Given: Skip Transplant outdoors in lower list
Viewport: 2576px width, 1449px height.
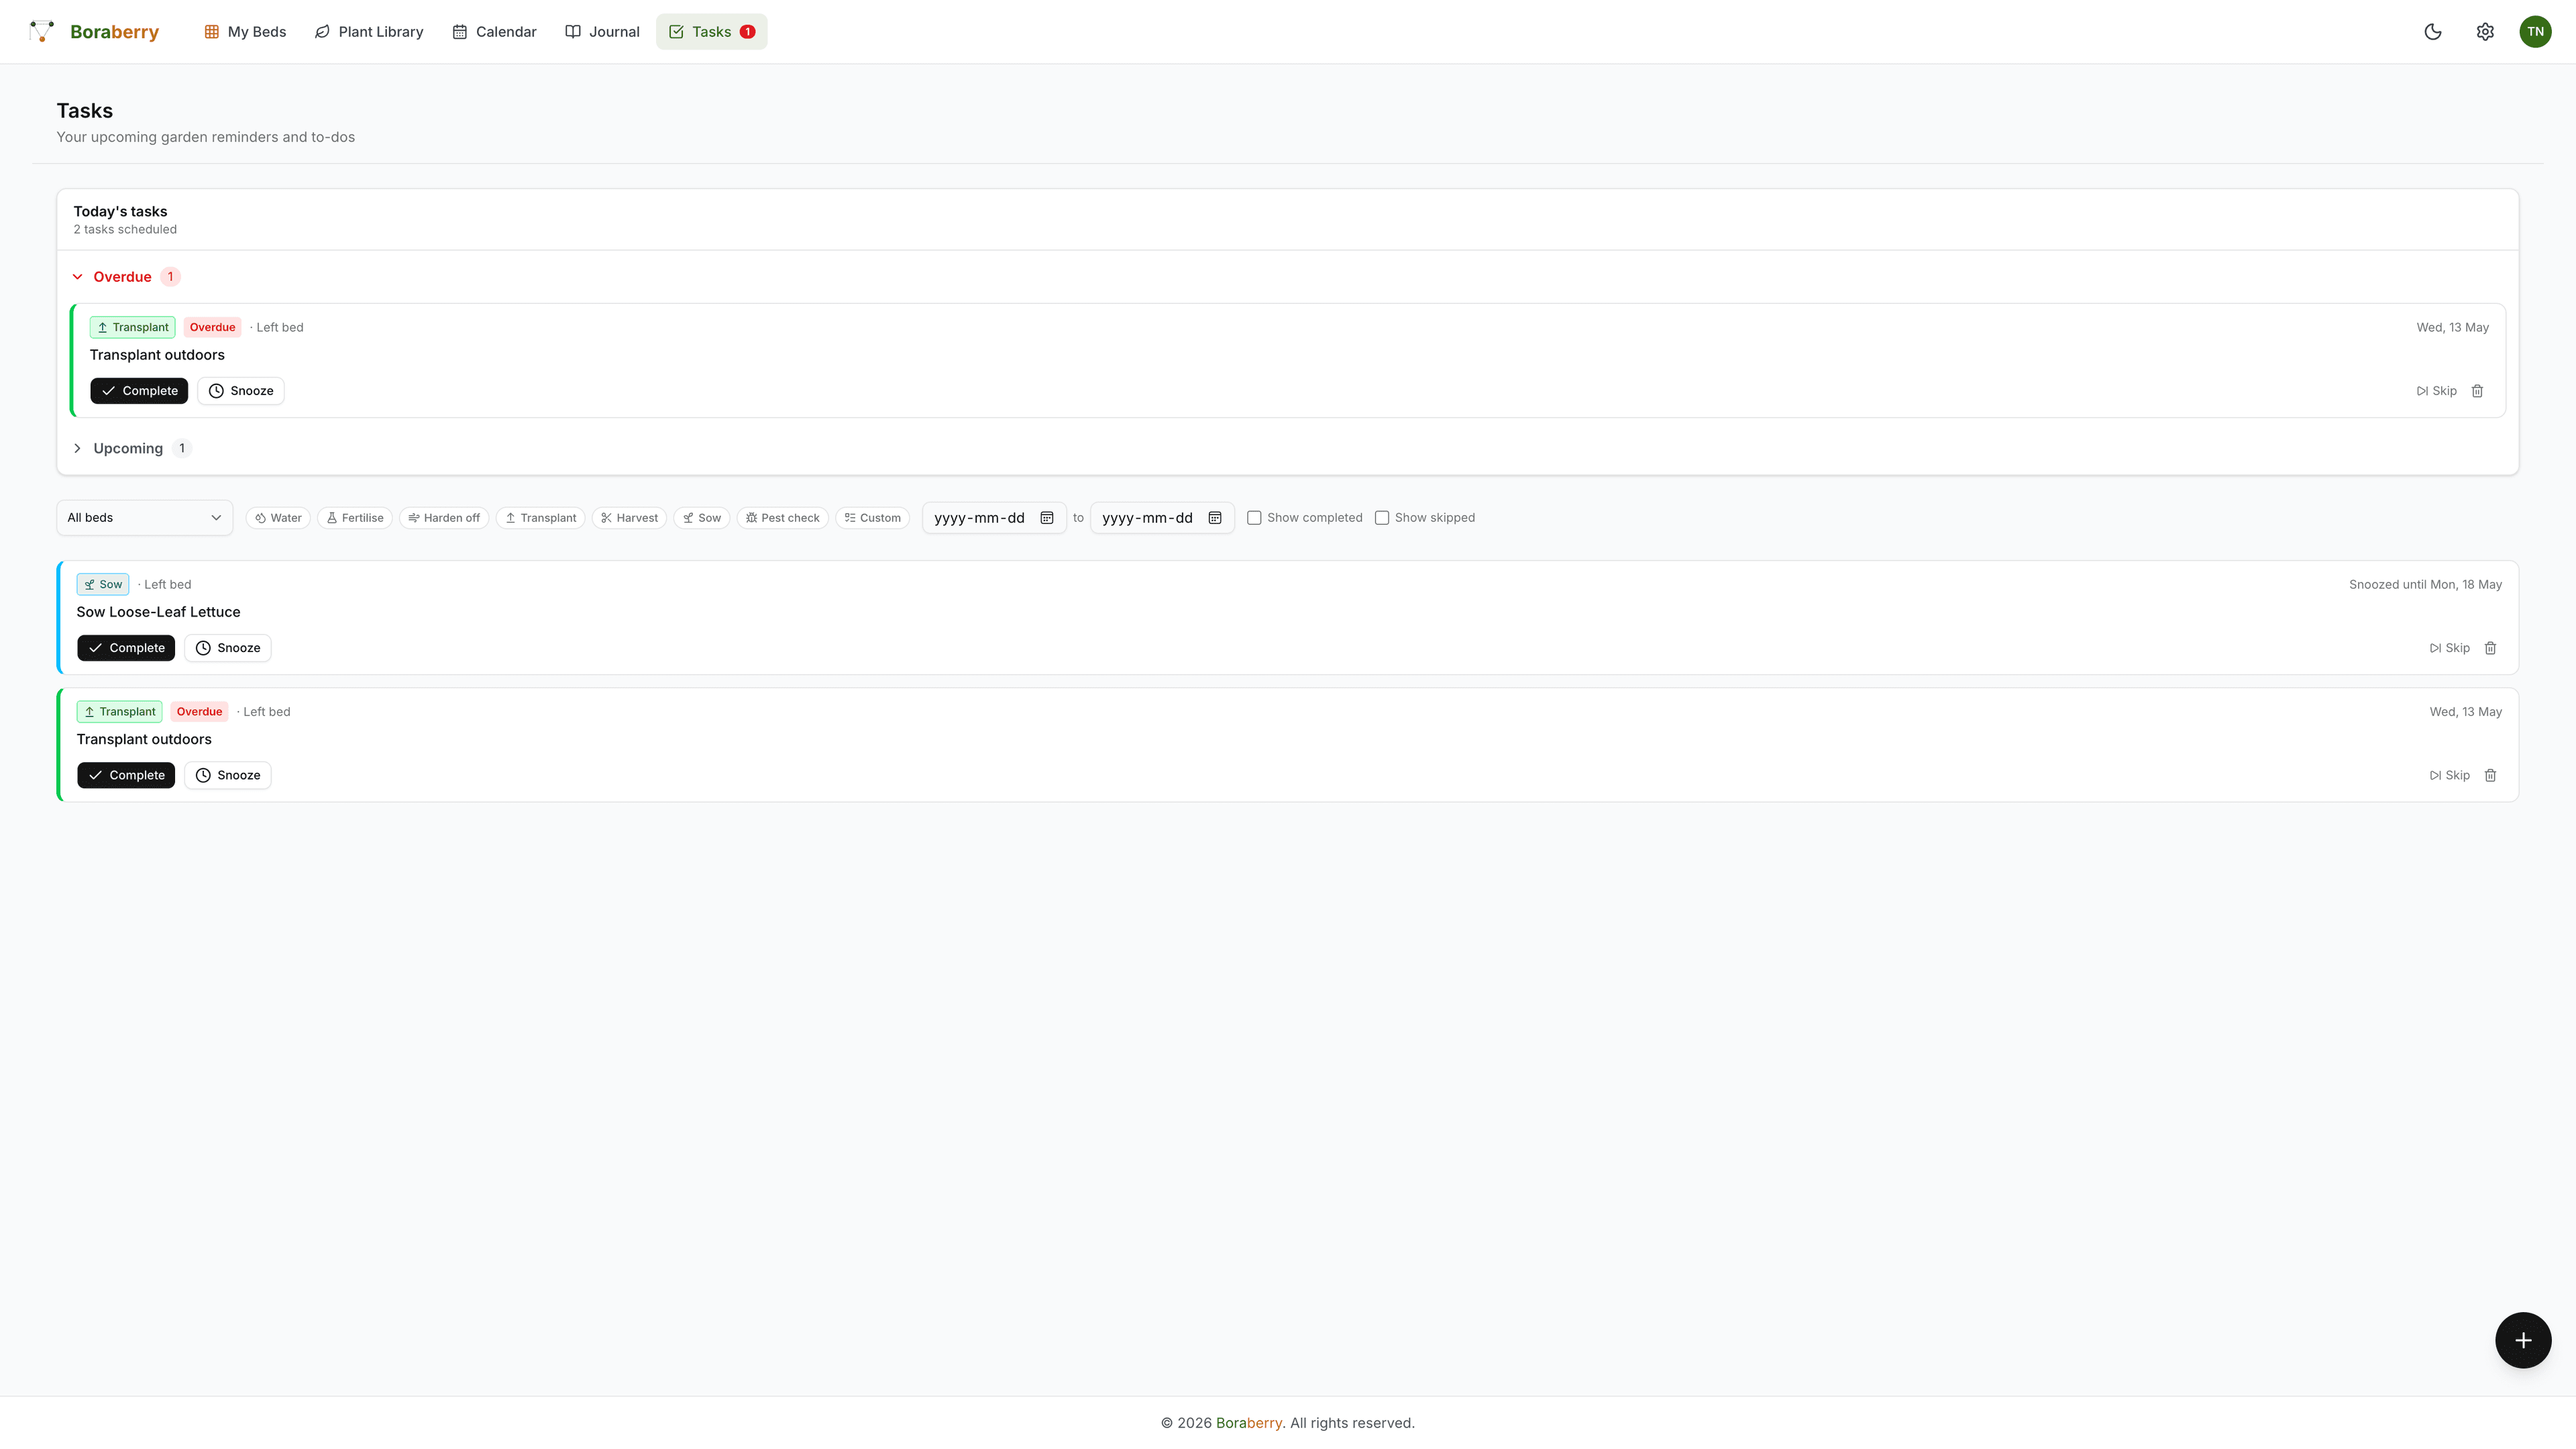Looking at the screenshot, I should [x=2449, y=775].
